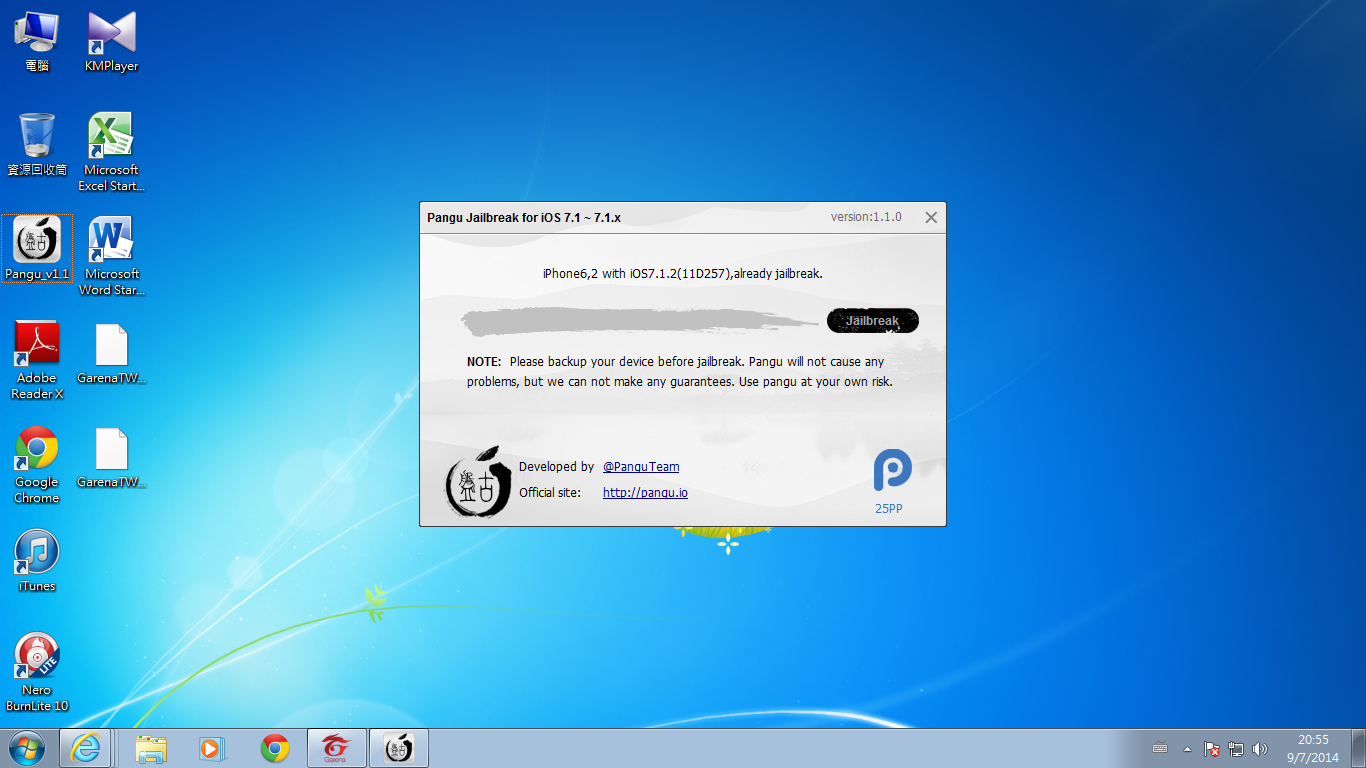The width and height of the screenshot is (1366, 768).
Task: Open Action Center flag icon
Action: (1211, 749)
